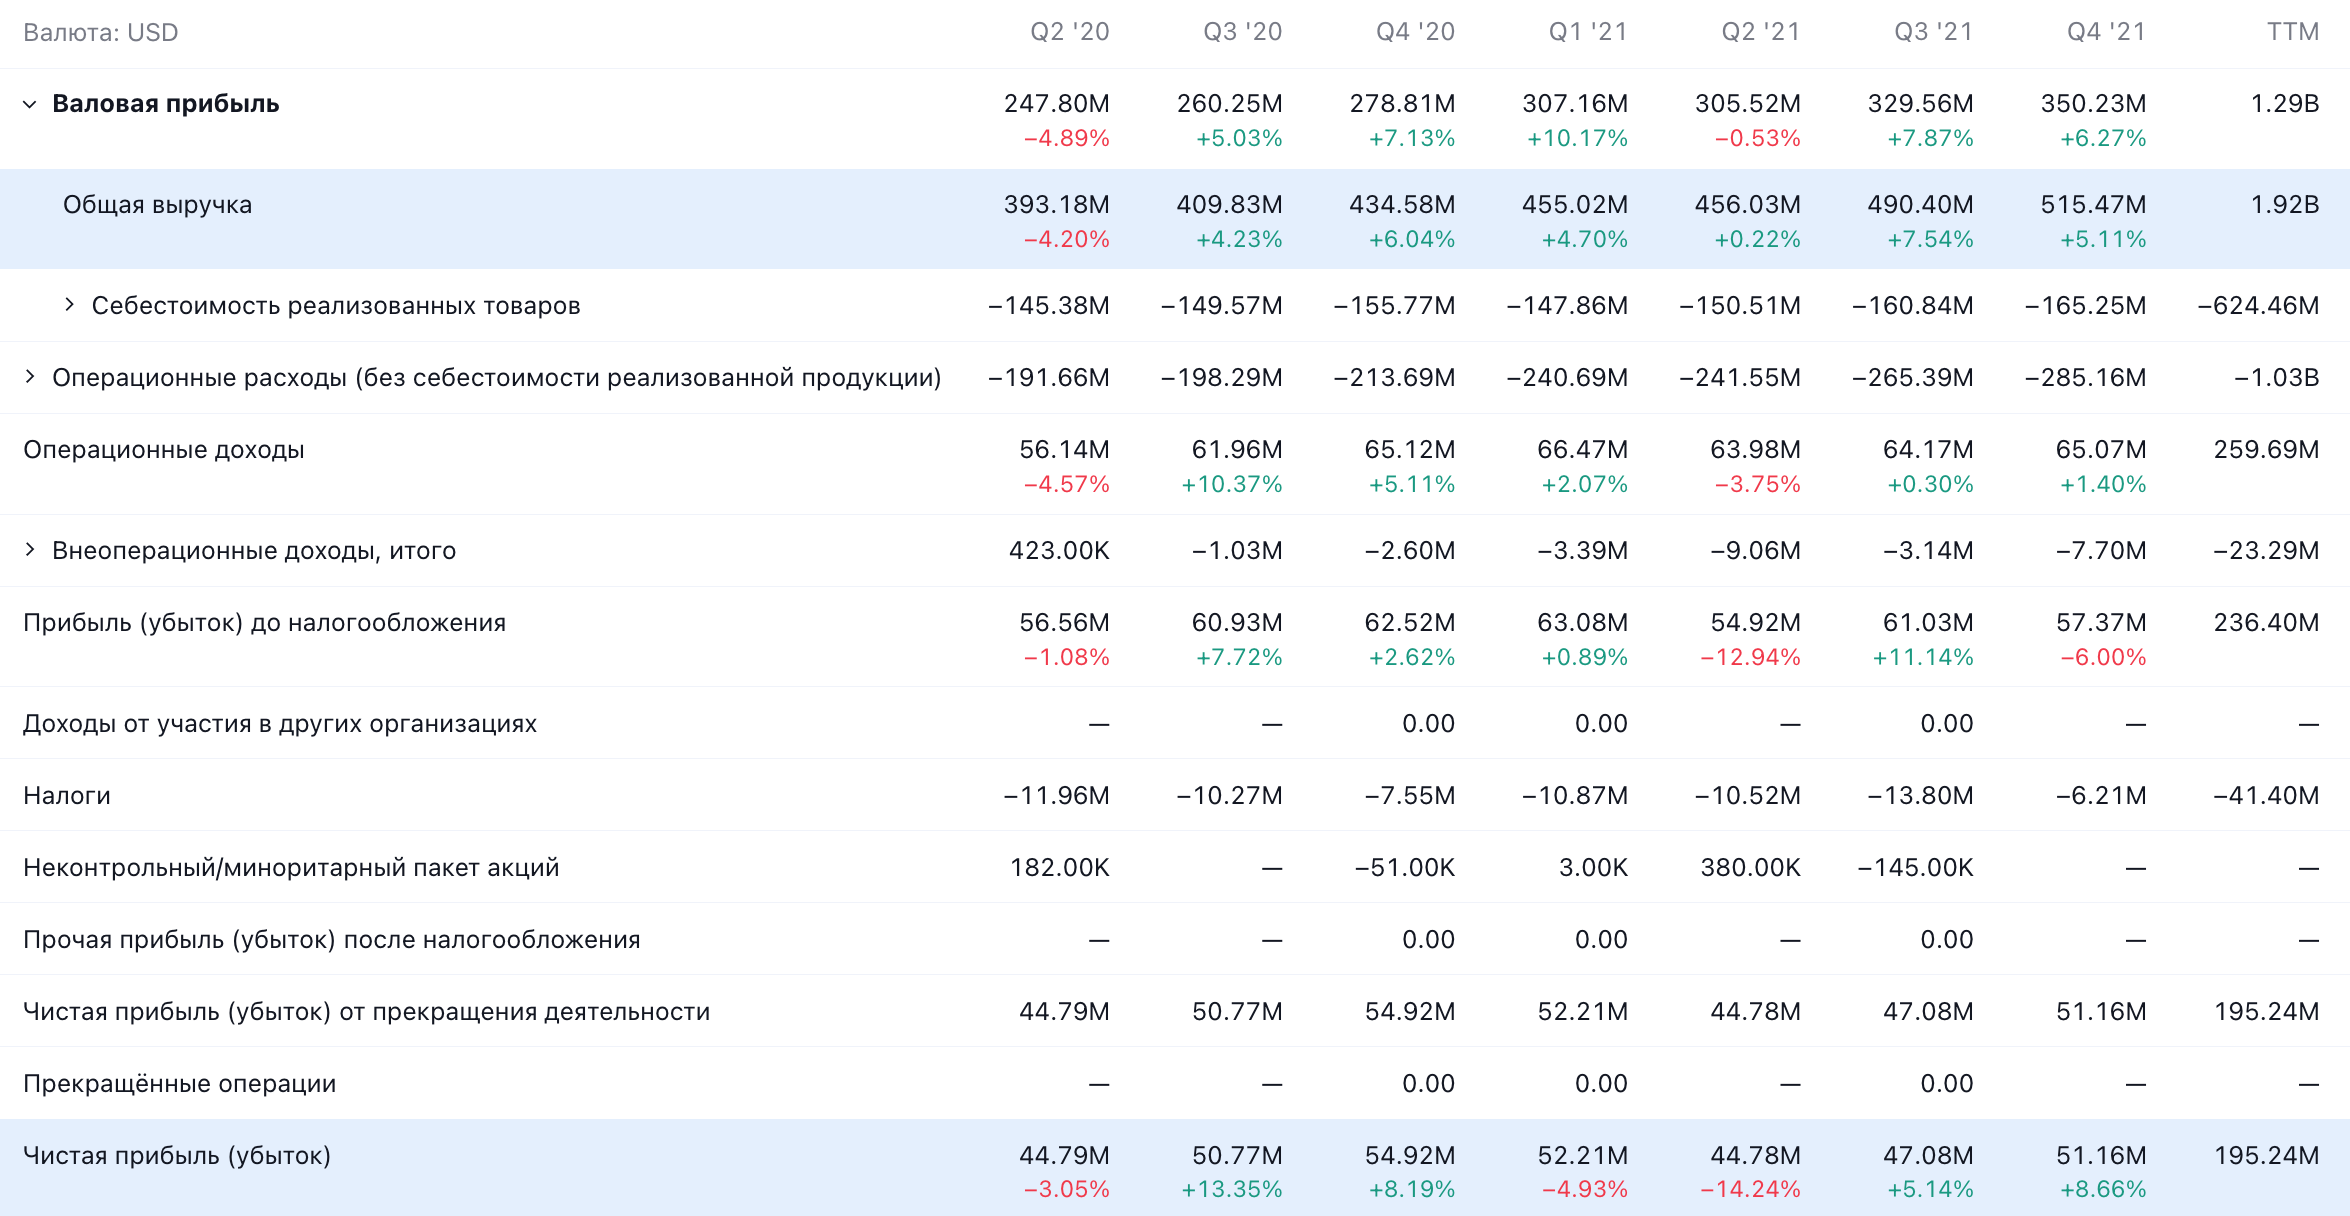This screenshot has width=2350, height=1216.
Task: Expand Себестоимость реализованных товаров row chevron
Action: pyautogui.click(x=69, y=305)
